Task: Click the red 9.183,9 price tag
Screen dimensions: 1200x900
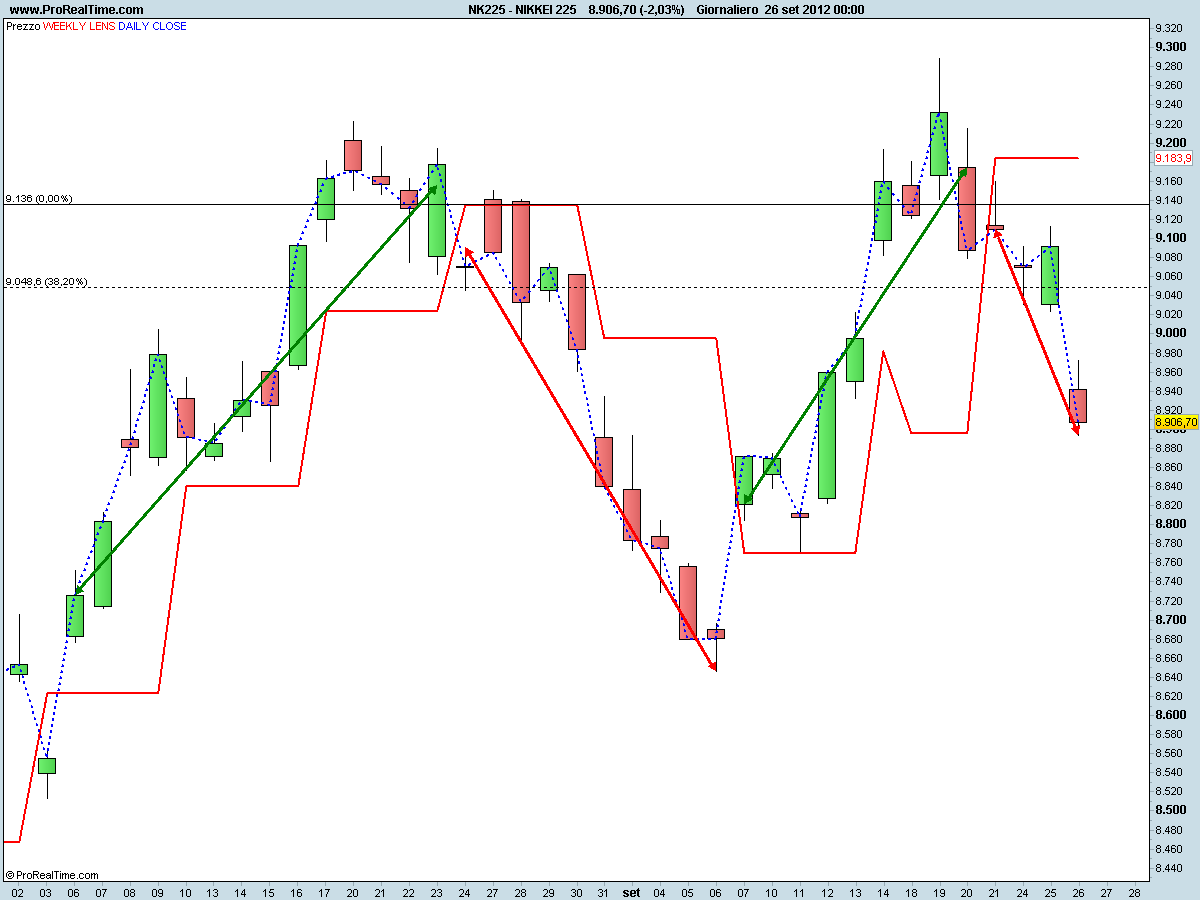Action: click(x=1174, y=158)
